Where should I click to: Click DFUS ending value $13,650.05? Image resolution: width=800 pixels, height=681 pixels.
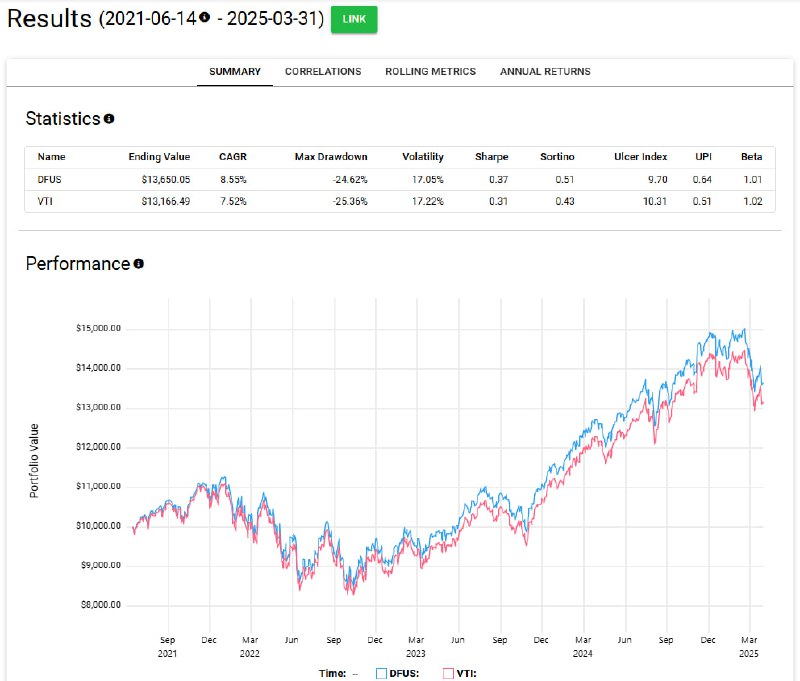coord(166,180)
